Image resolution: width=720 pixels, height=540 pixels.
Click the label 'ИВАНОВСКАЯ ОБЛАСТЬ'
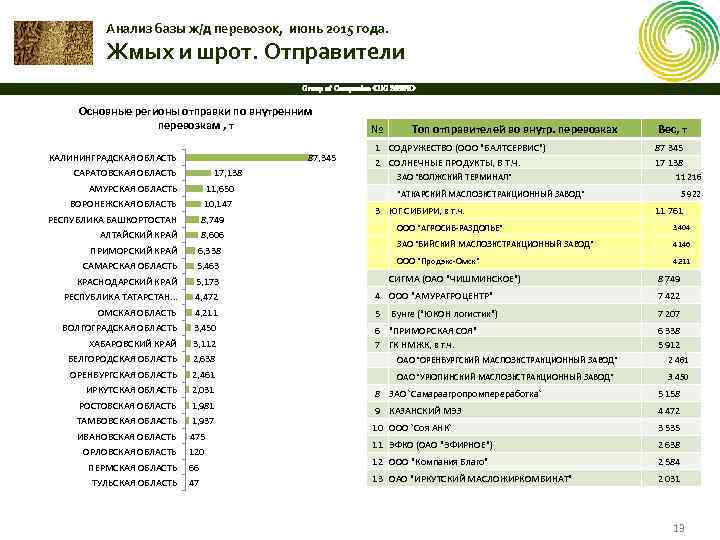pyautogui.click(x=127, y=437)
